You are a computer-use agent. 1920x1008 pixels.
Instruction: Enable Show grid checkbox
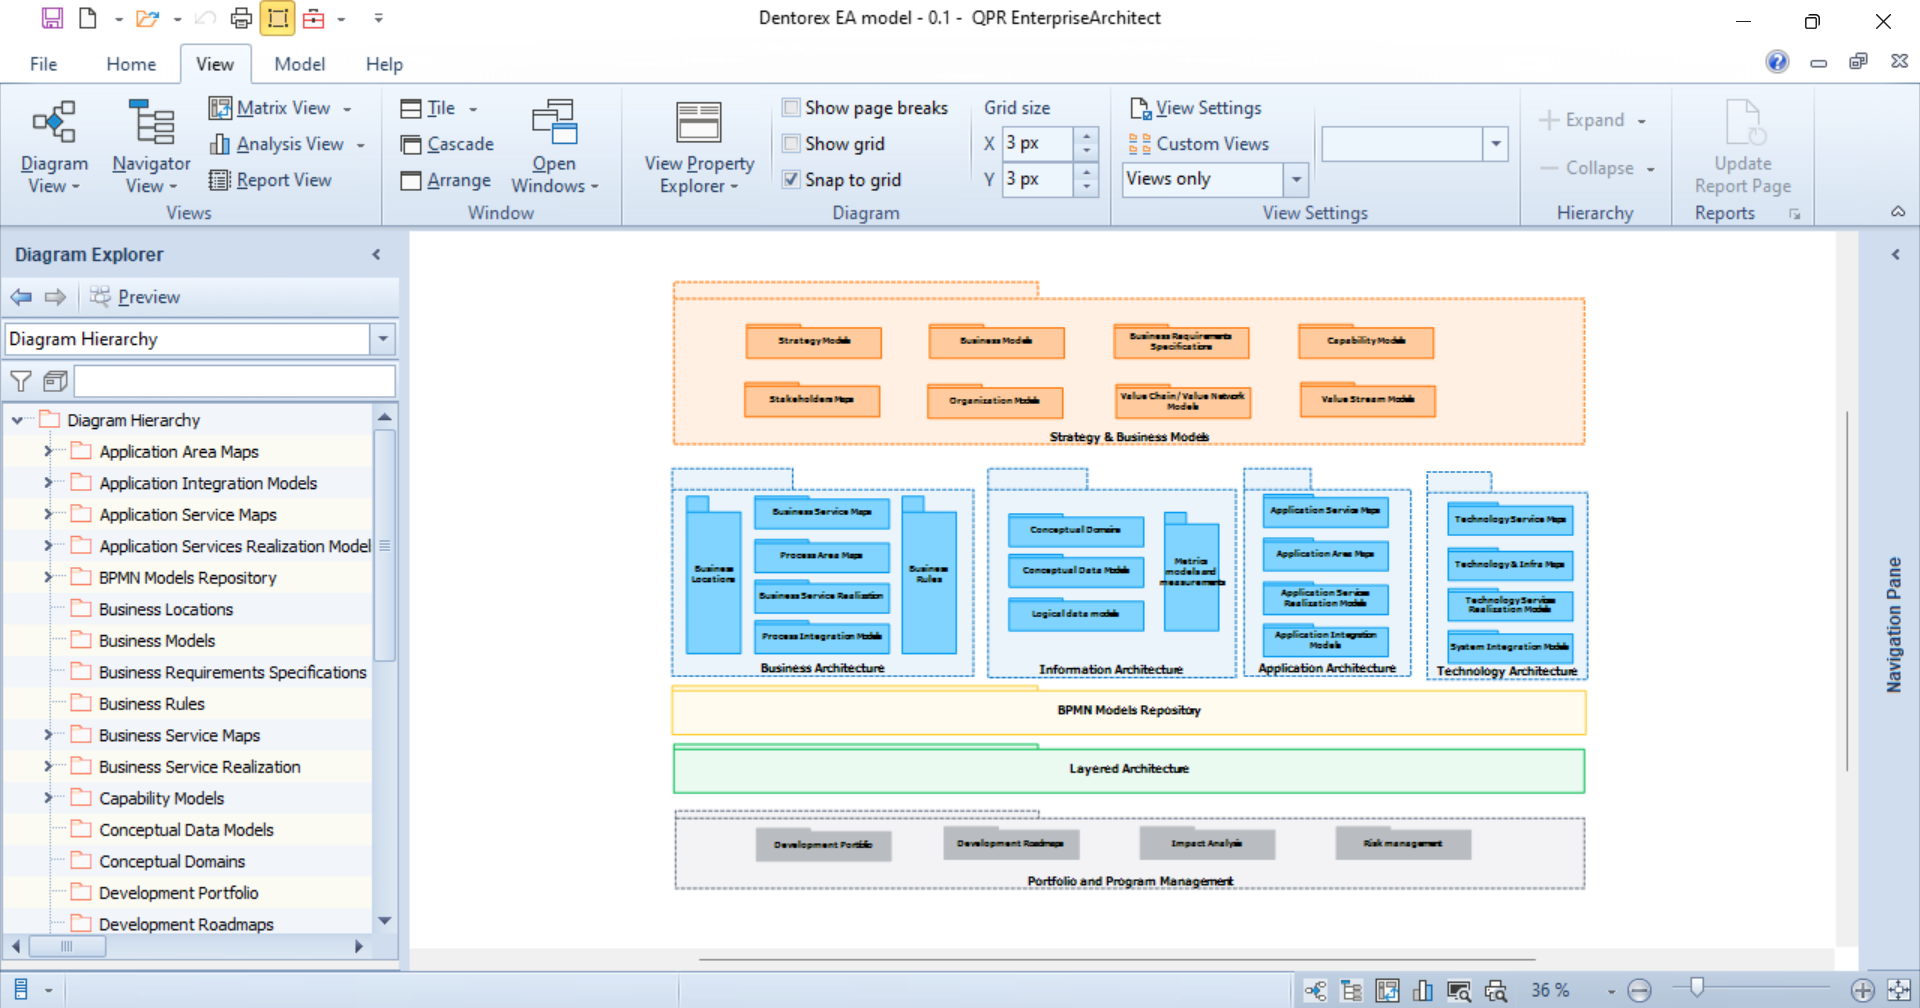[791, 143]
